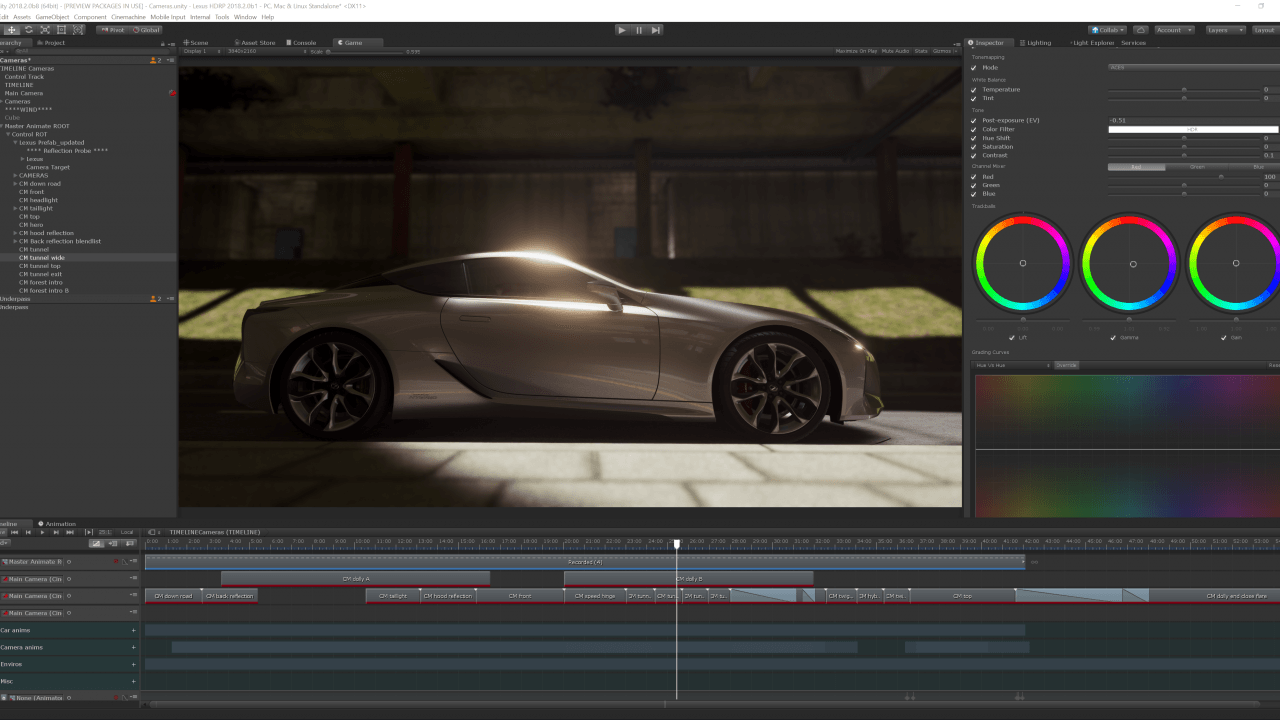Toggle the Color Filter override checkbox
The image size is (1280, 720).
(974, 130)
